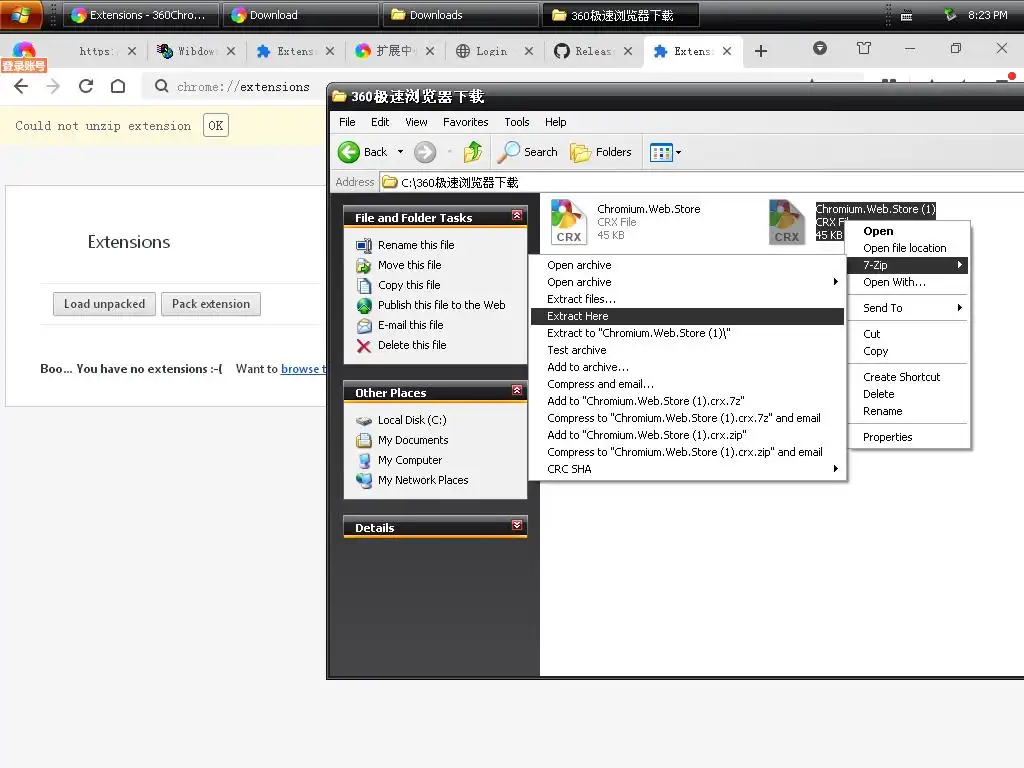
Task: Click Publish this file to the Web
Action: 441,305
